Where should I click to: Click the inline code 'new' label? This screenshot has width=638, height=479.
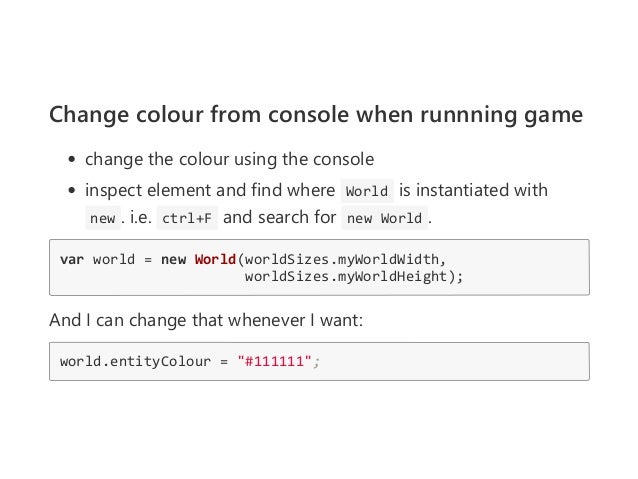[x=103, y=218]
